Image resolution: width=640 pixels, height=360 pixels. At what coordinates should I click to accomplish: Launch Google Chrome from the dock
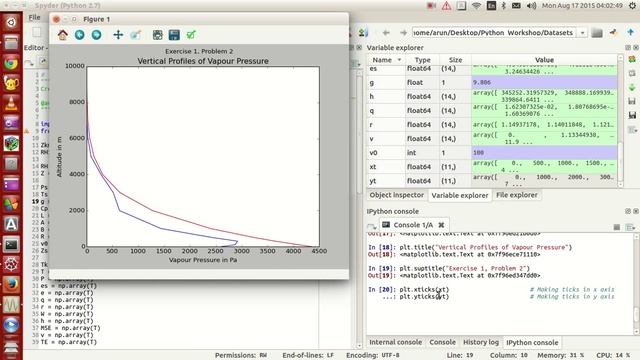pyautogui.click(x=11, y=63)
